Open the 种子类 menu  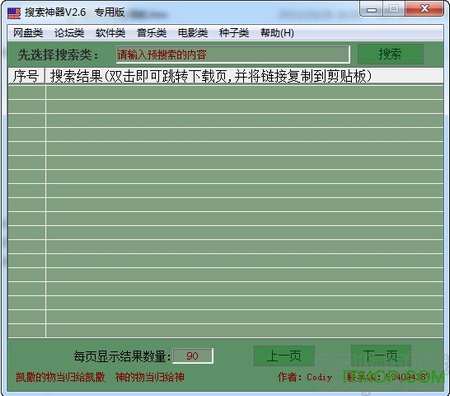tap(234, 33)
